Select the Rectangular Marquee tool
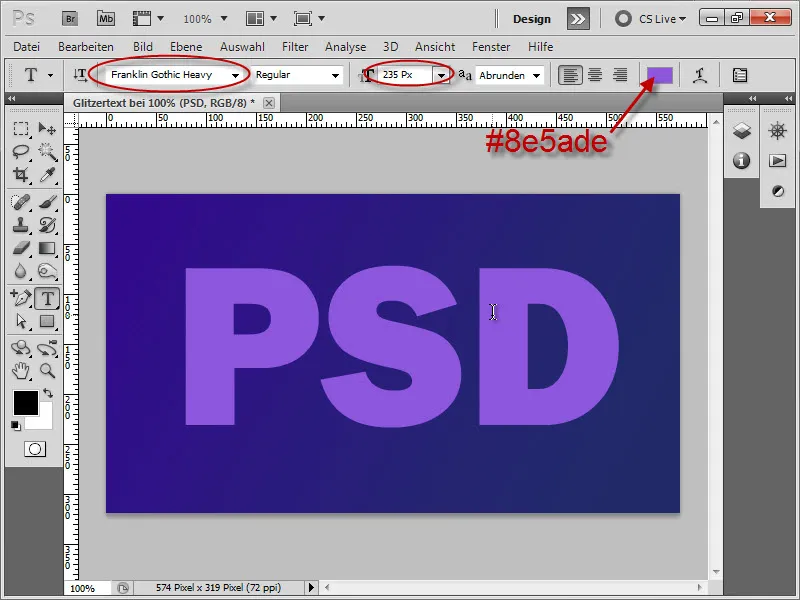The image size is (800, 600). pyautogui.click(x=21, y=129)
